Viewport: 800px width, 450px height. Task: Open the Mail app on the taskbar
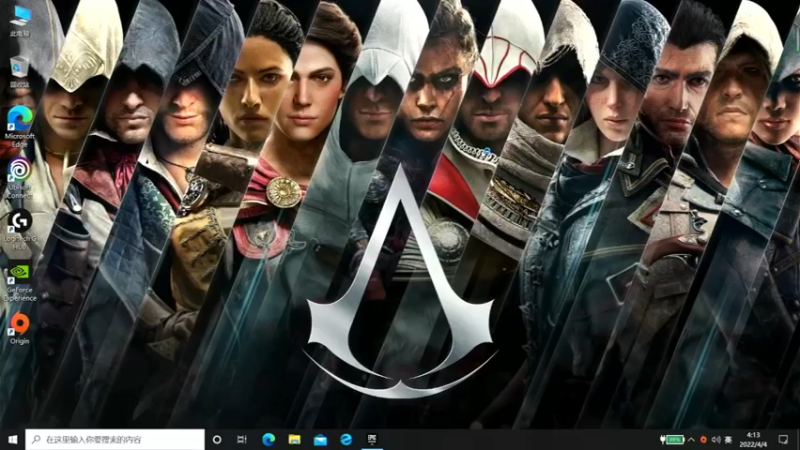click(x=320, y=439)
